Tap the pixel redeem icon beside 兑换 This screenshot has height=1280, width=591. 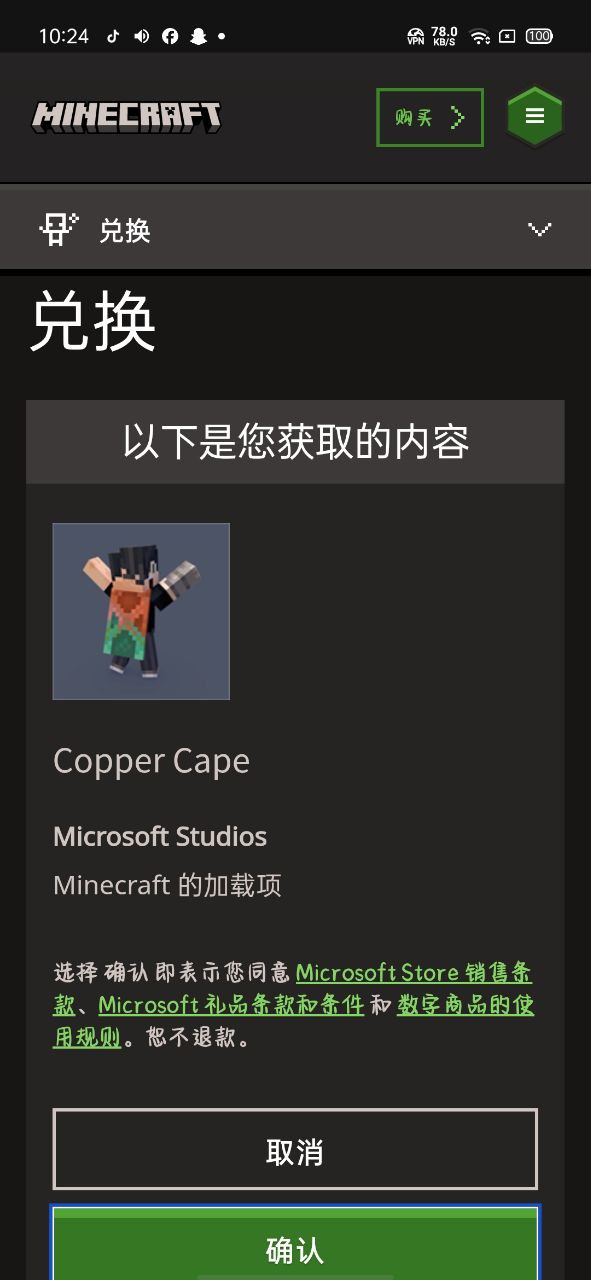58,229
